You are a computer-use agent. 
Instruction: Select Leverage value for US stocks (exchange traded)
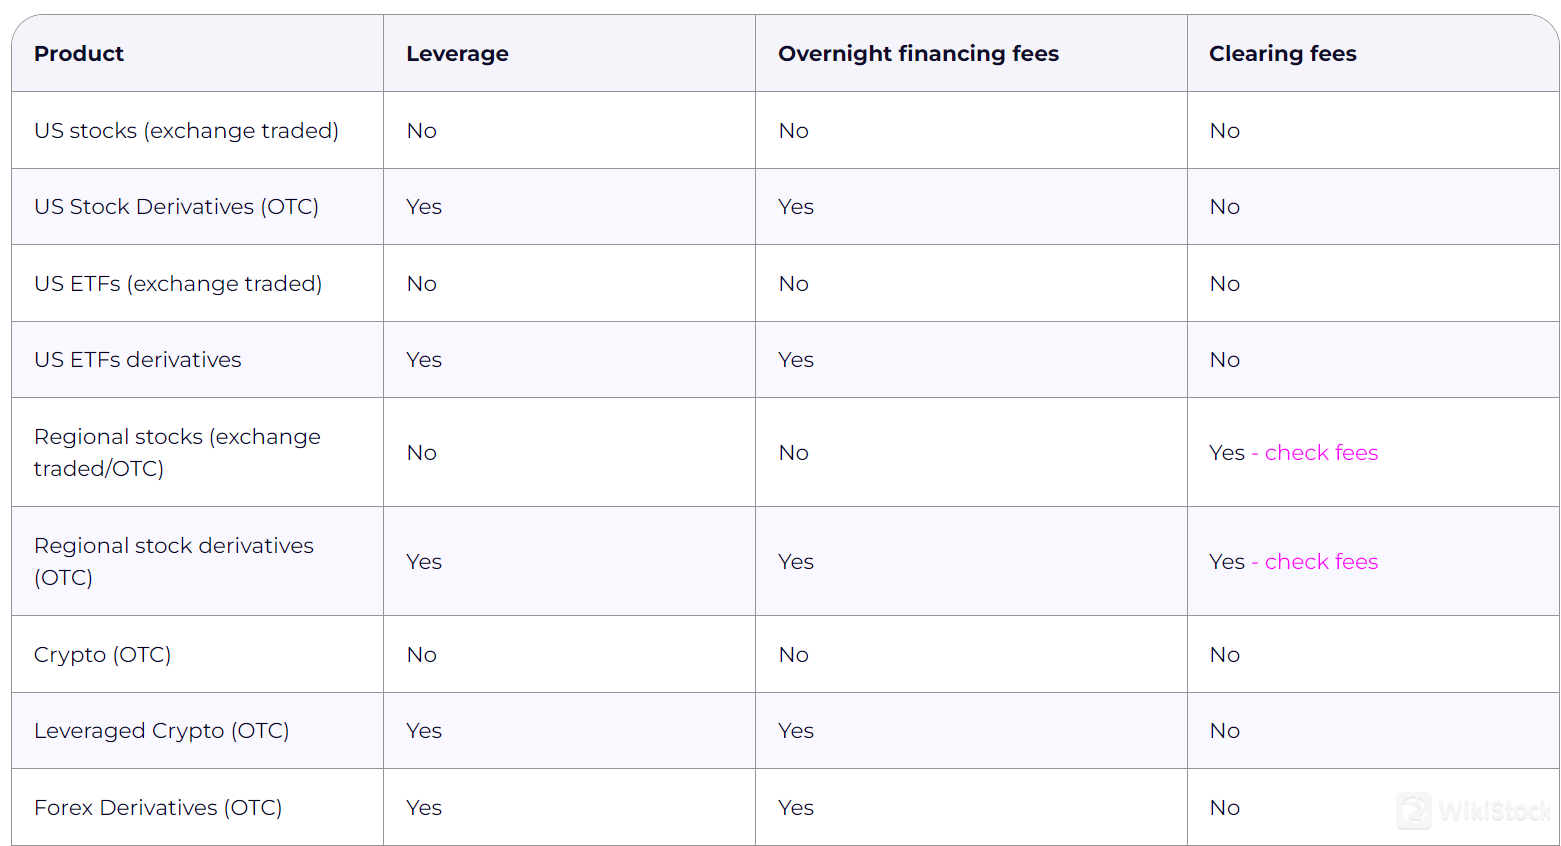click(421, 131)
